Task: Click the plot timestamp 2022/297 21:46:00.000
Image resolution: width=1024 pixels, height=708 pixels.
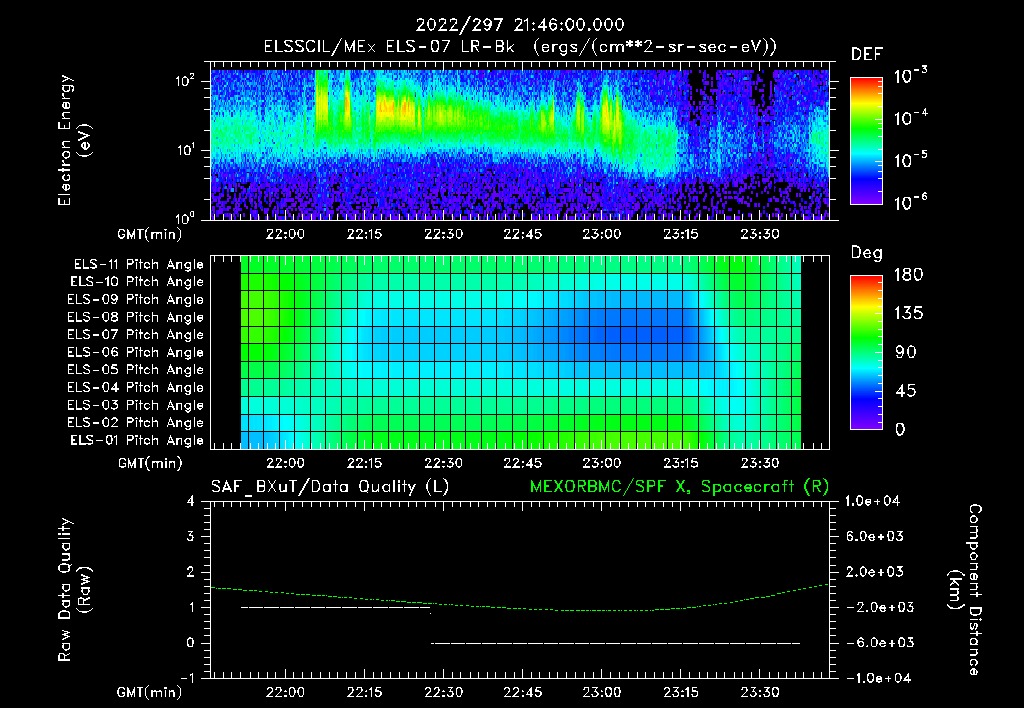Action: click(520, 25)
